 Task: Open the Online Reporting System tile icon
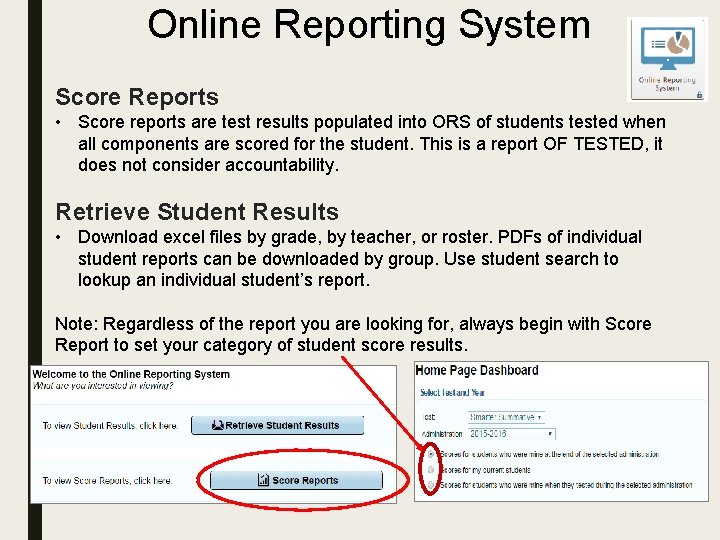coord(667,59)
